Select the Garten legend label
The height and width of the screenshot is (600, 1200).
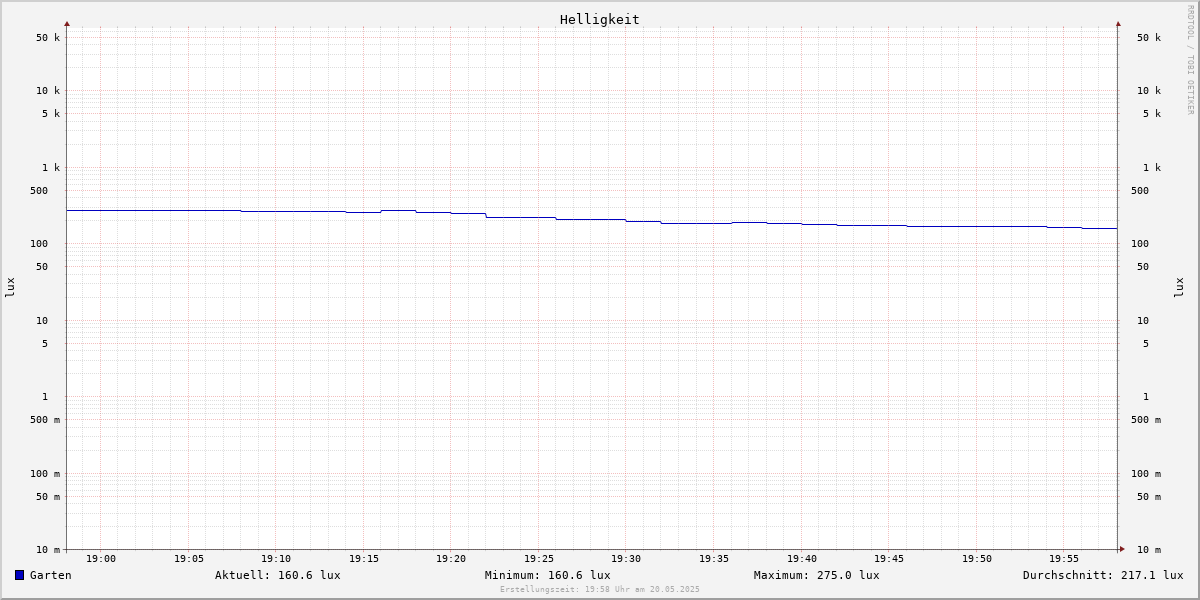click(x=51, y=575)
